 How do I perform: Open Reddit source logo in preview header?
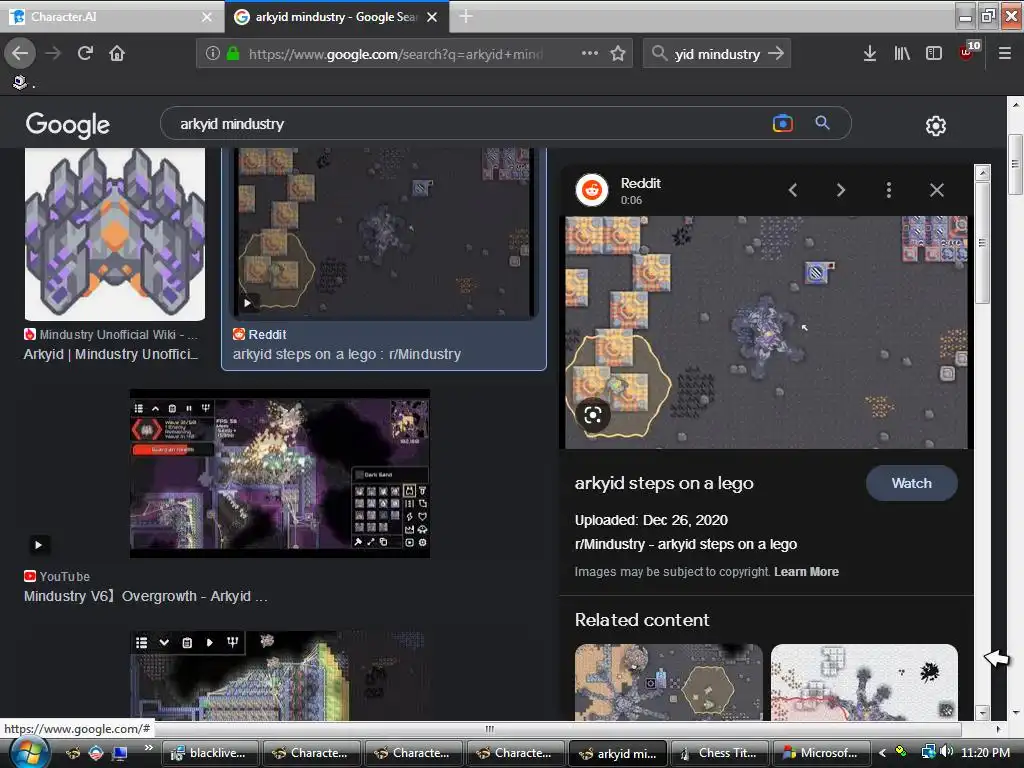592,190
